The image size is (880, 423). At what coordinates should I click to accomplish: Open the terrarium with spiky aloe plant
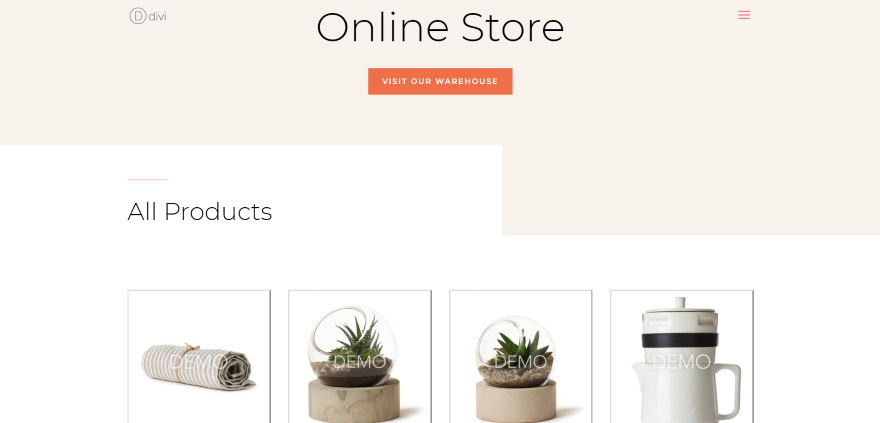tap(360, 357)
